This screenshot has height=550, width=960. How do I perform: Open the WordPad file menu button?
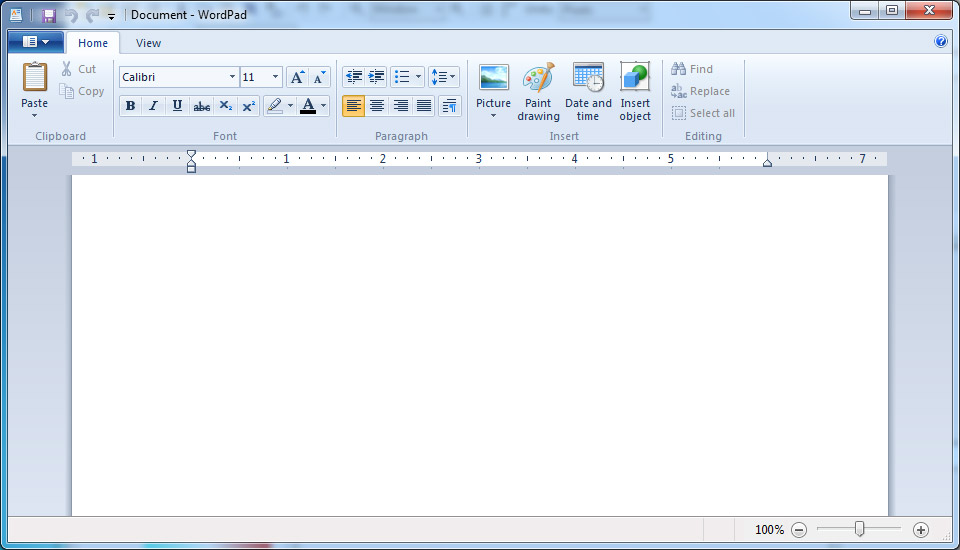[35, 42]
